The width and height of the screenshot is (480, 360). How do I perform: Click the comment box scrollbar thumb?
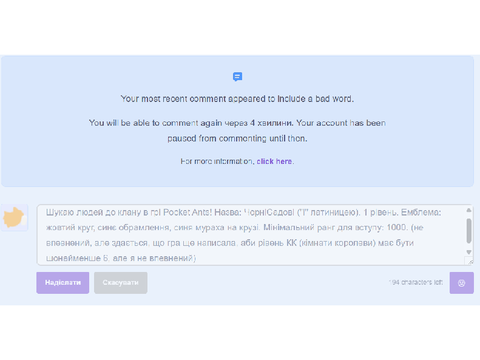click(x=469, y=231)
